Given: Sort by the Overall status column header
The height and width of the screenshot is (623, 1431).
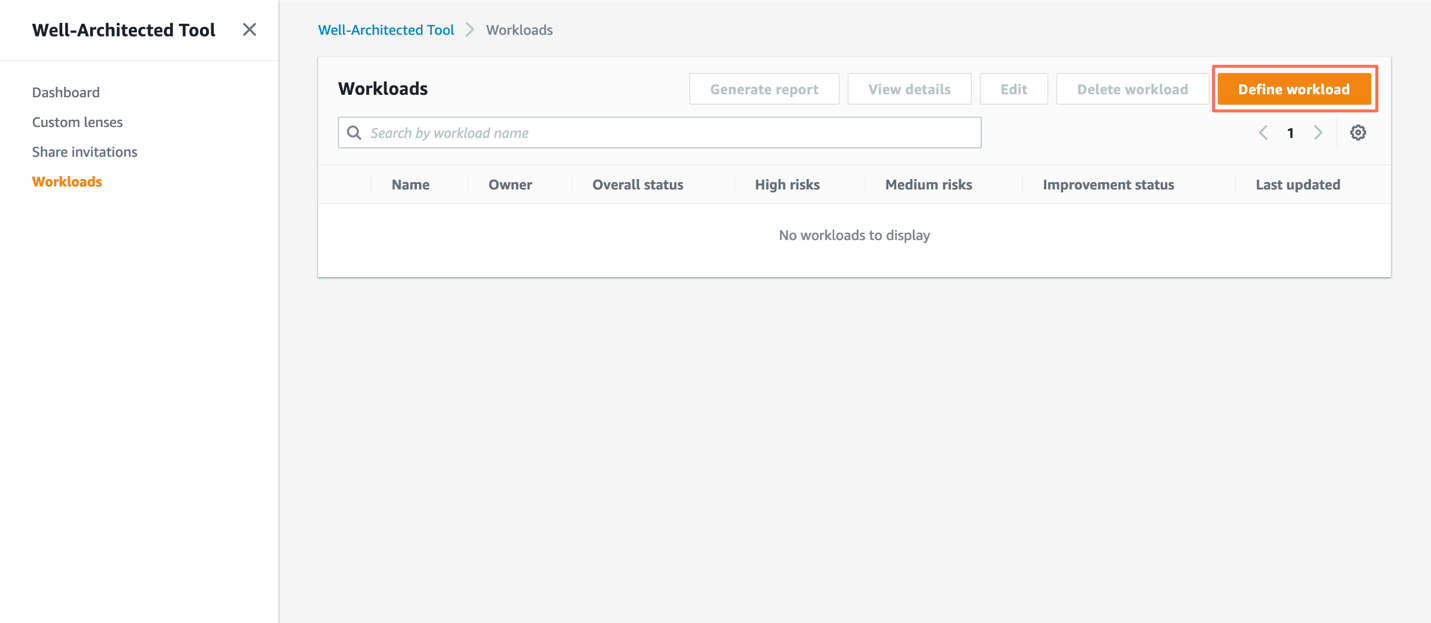Looking at the screenshot, I should click(638, 185).
